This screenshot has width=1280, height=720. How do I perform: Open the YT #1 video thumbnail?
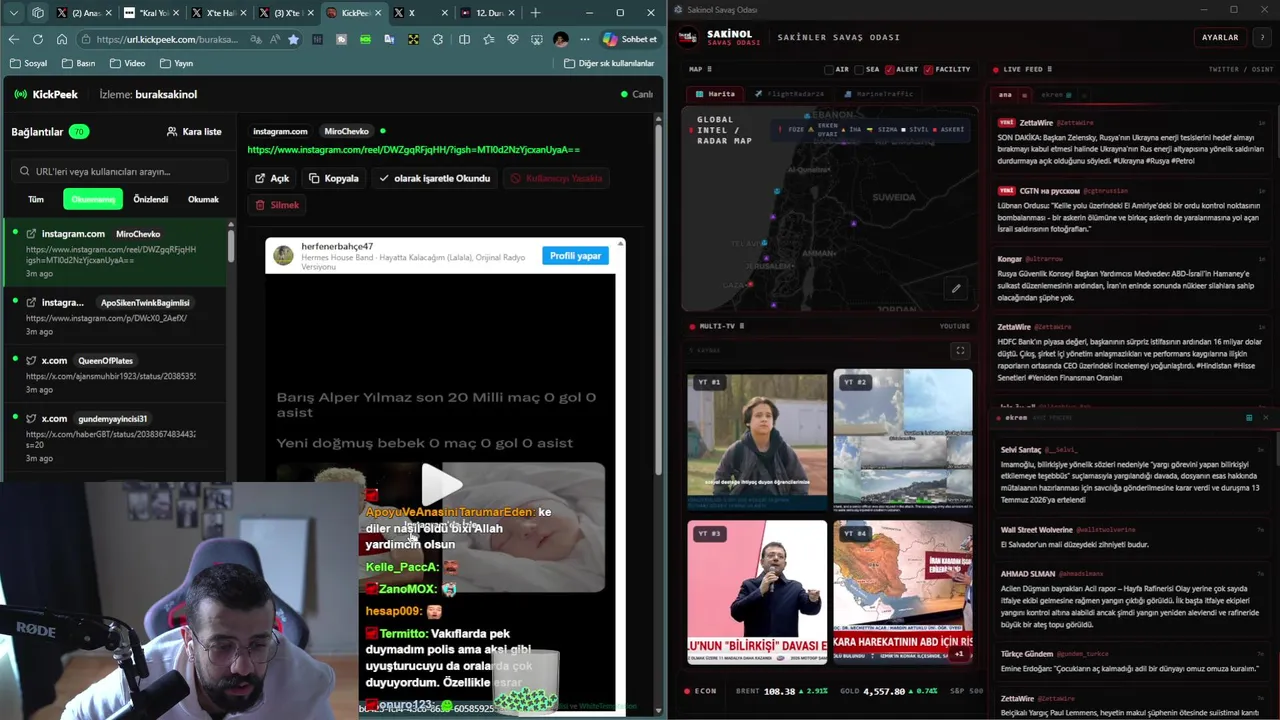(757, 440)
